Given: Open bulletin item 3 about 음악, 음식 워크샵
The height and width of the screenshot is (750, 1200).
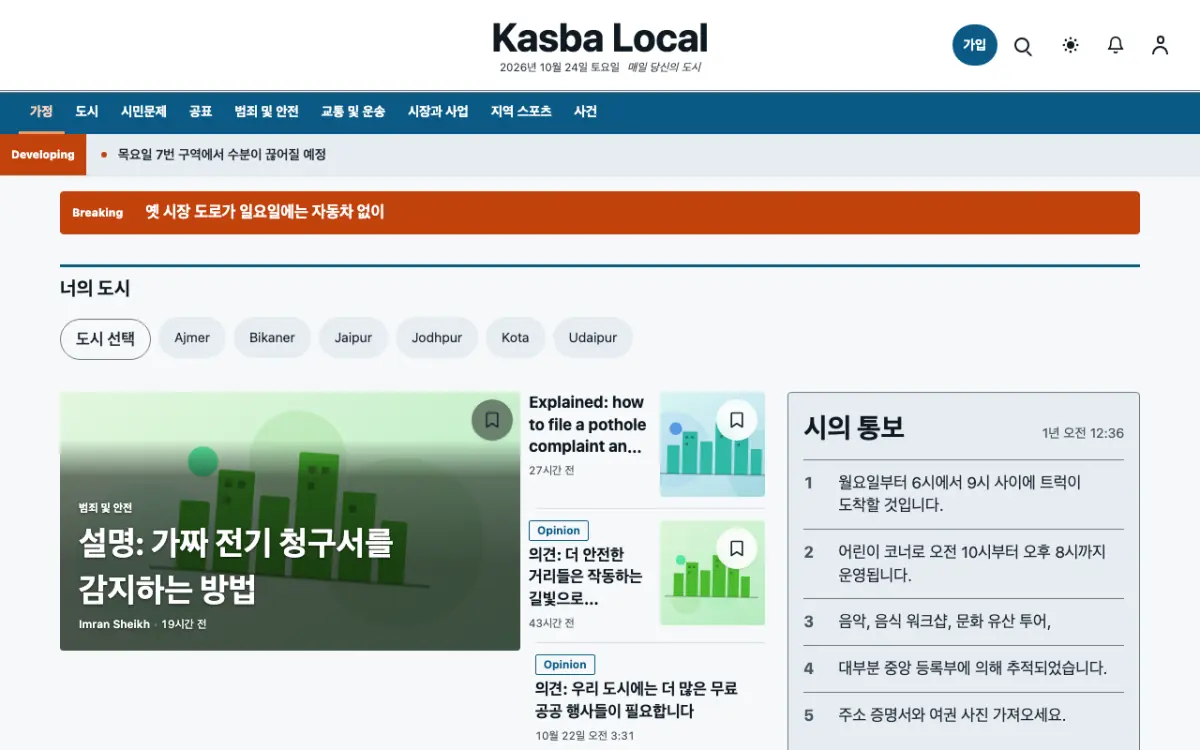Looking at the screenshot, I should tap(964, 622).
